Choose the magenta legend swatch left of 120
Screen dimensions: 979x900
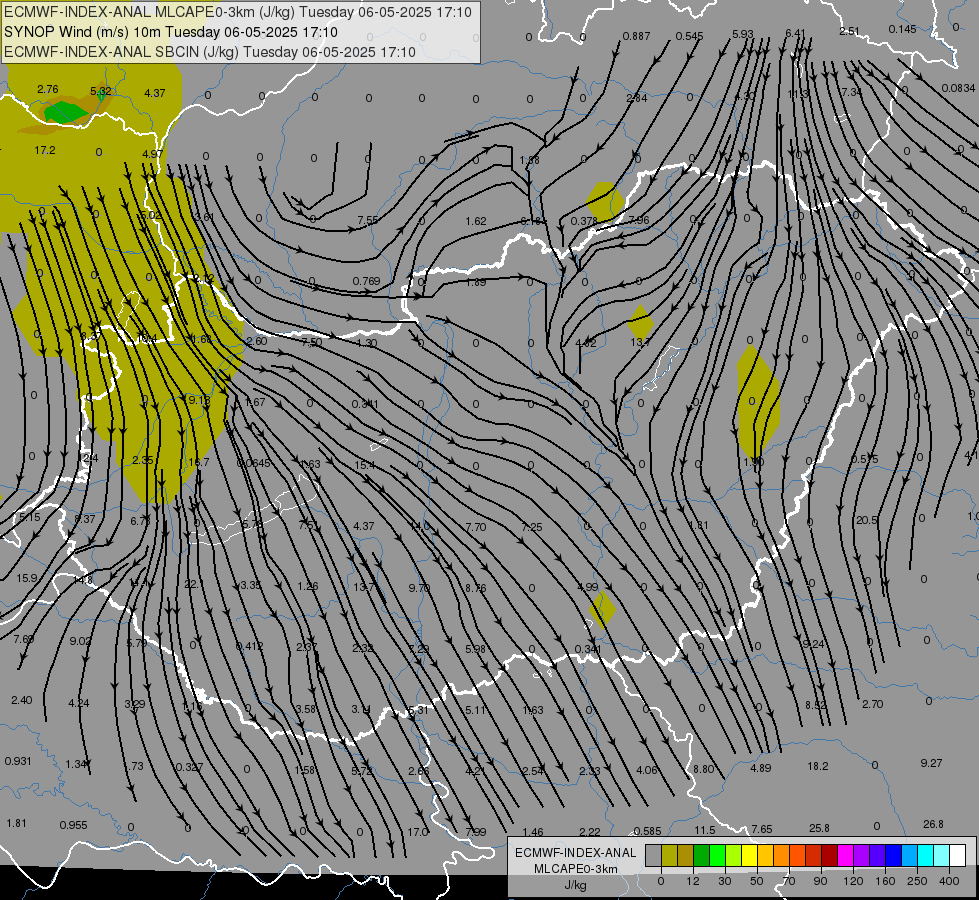click(845, 856)
